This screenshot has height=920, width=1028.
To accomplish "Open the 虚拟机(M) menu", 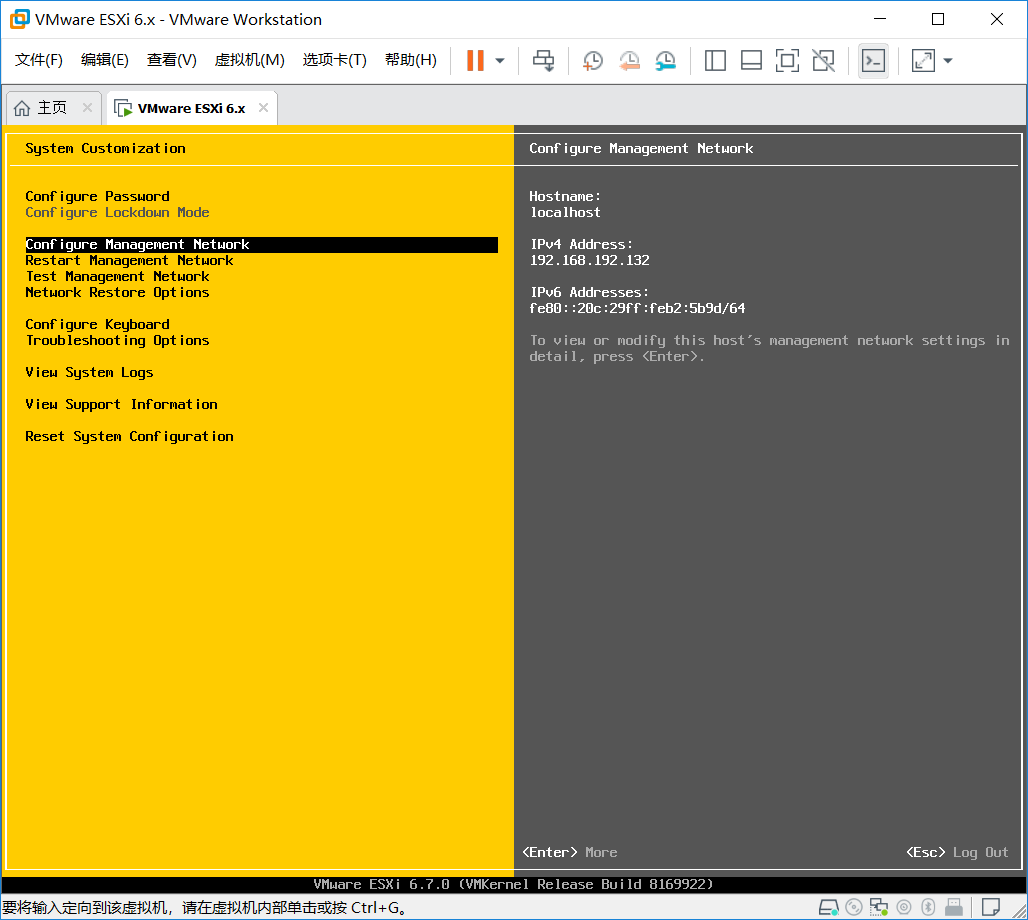I will (249, 60).
